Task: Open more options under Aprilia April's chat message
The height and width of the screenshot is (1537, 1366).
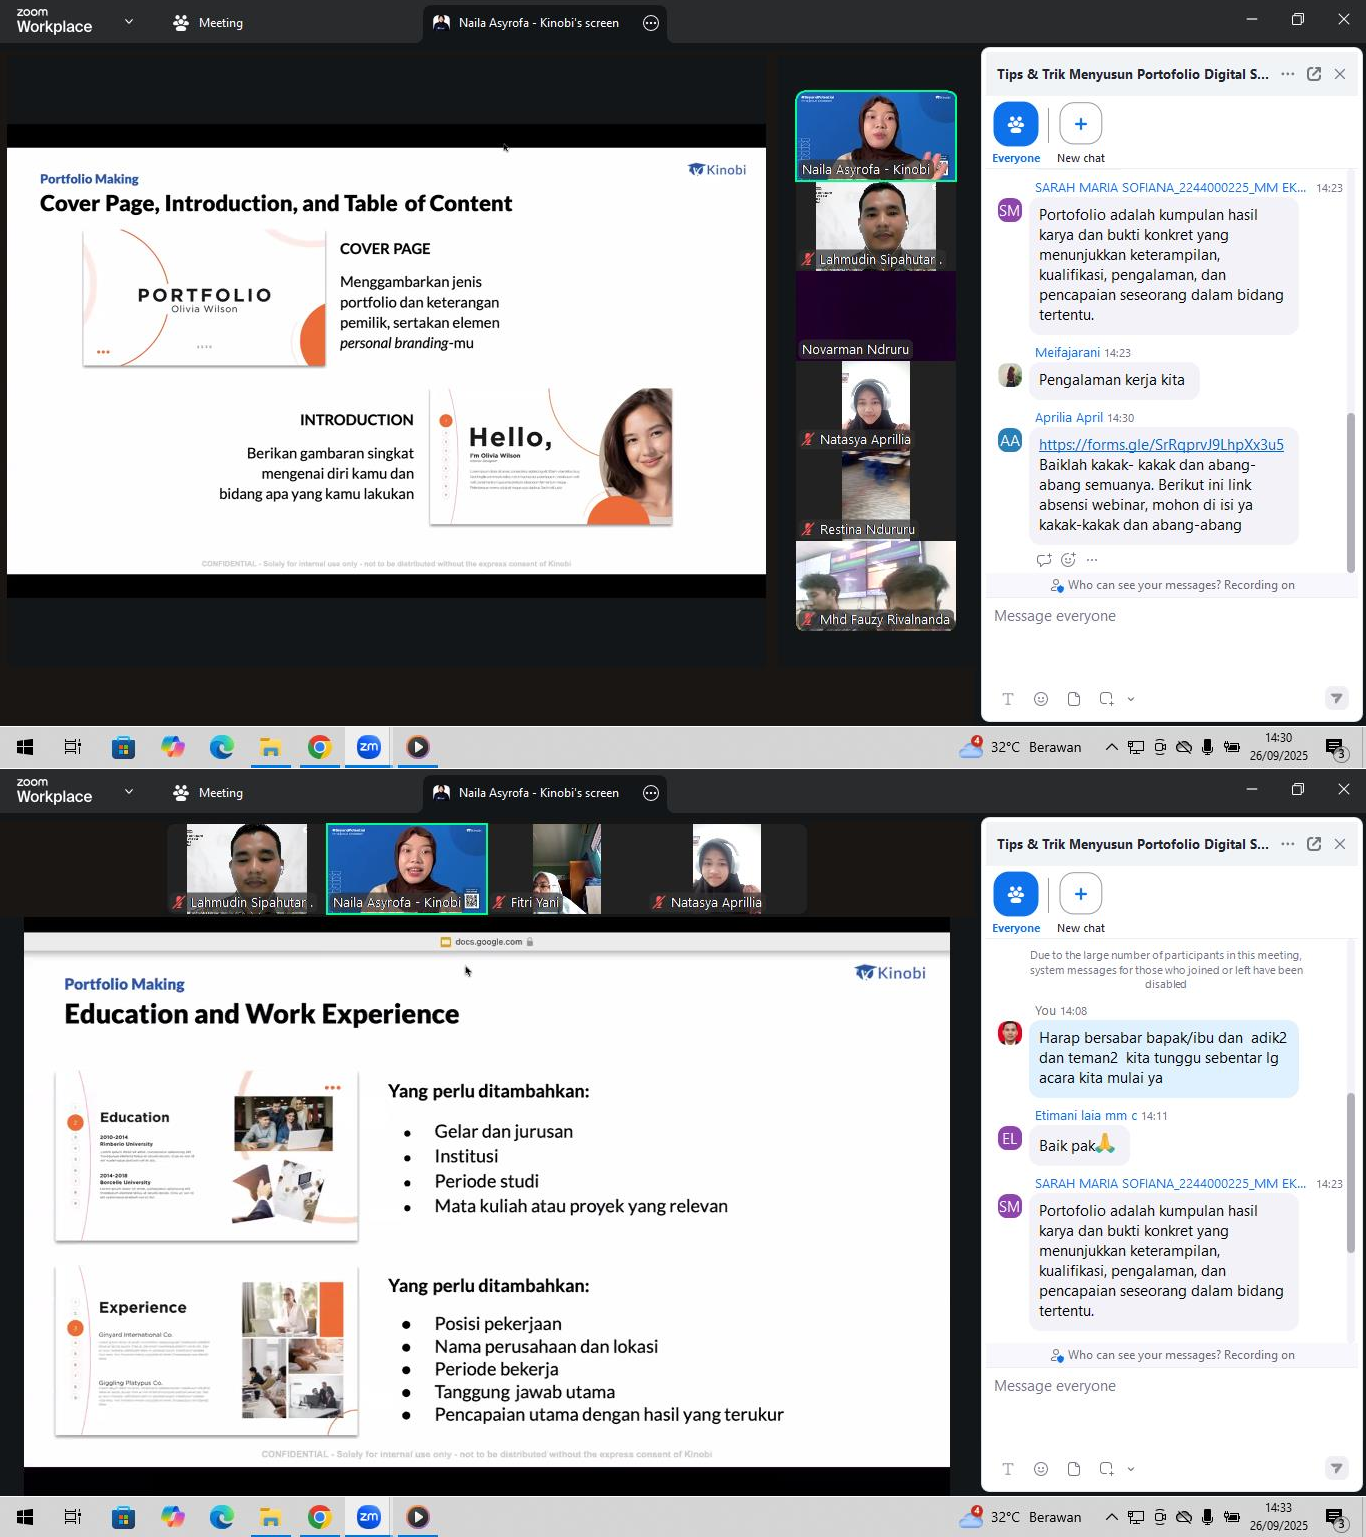Action: (x=1092, y=560)
